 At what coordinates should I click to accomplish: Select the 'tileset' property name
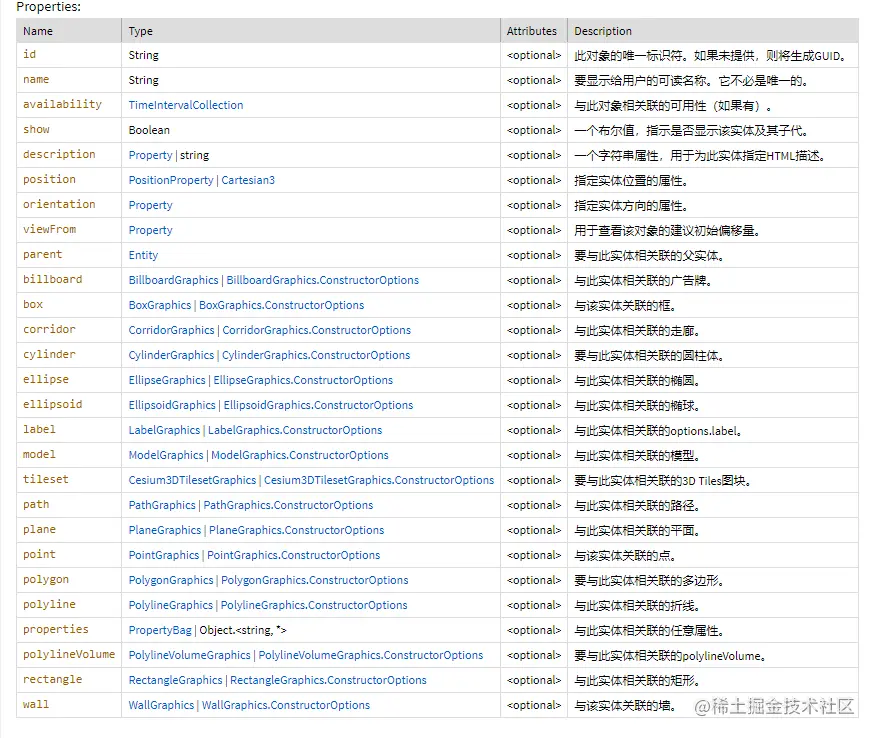pos(46,479)
